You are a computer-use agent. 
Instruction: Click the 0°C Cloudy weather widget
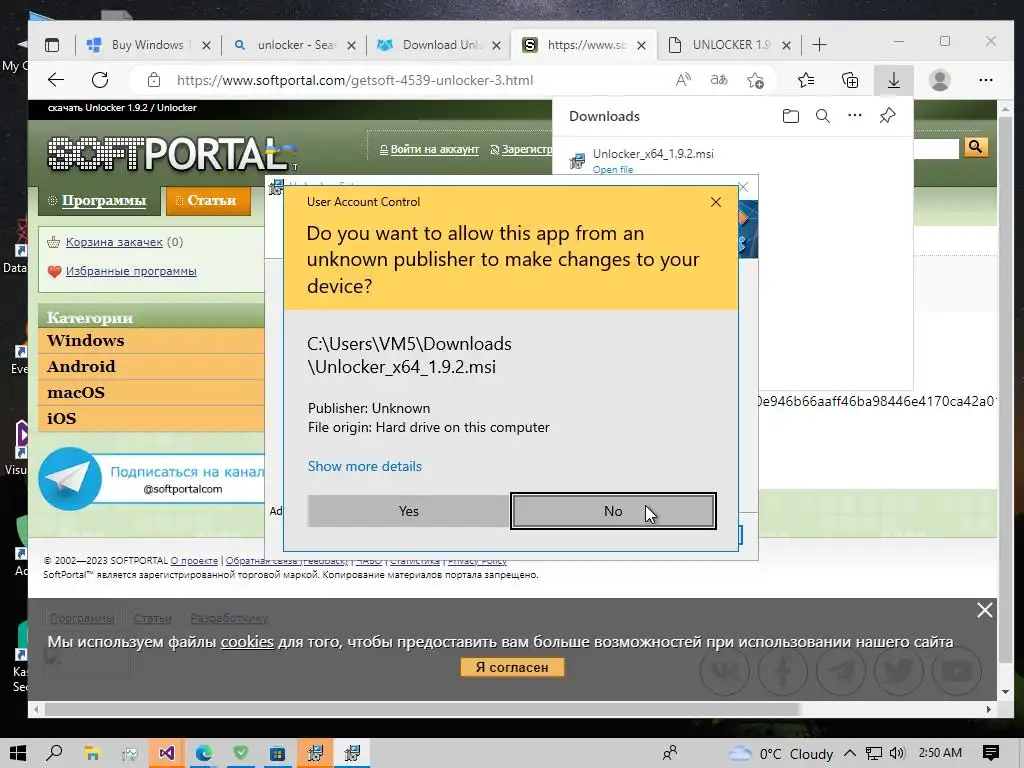click(781, 754)
